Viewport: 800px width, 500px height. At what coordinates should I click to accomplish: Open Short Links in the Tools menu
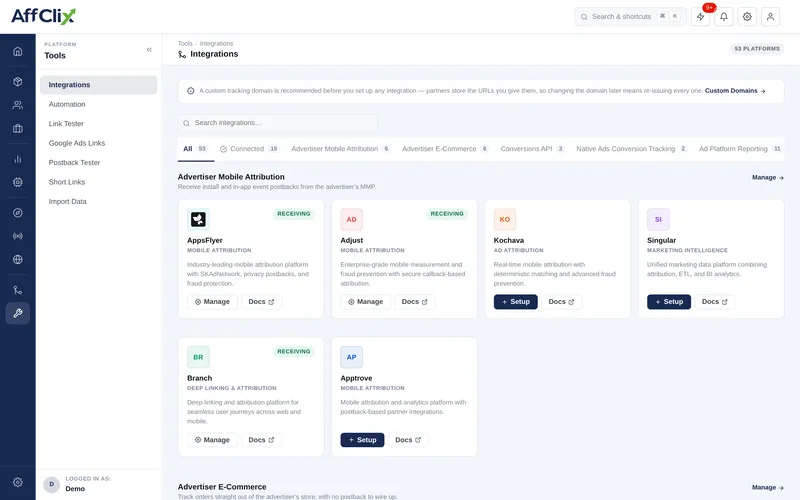click(98, 182)
